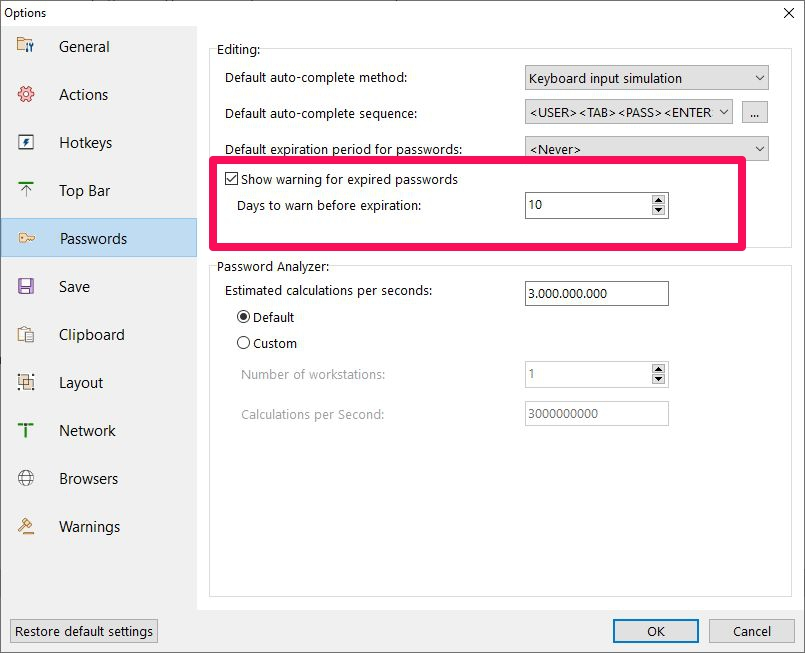Screen dimensions: 805x653
Task: Open the auto-complete sequence combo box
Action: click(x=628, y=112)
